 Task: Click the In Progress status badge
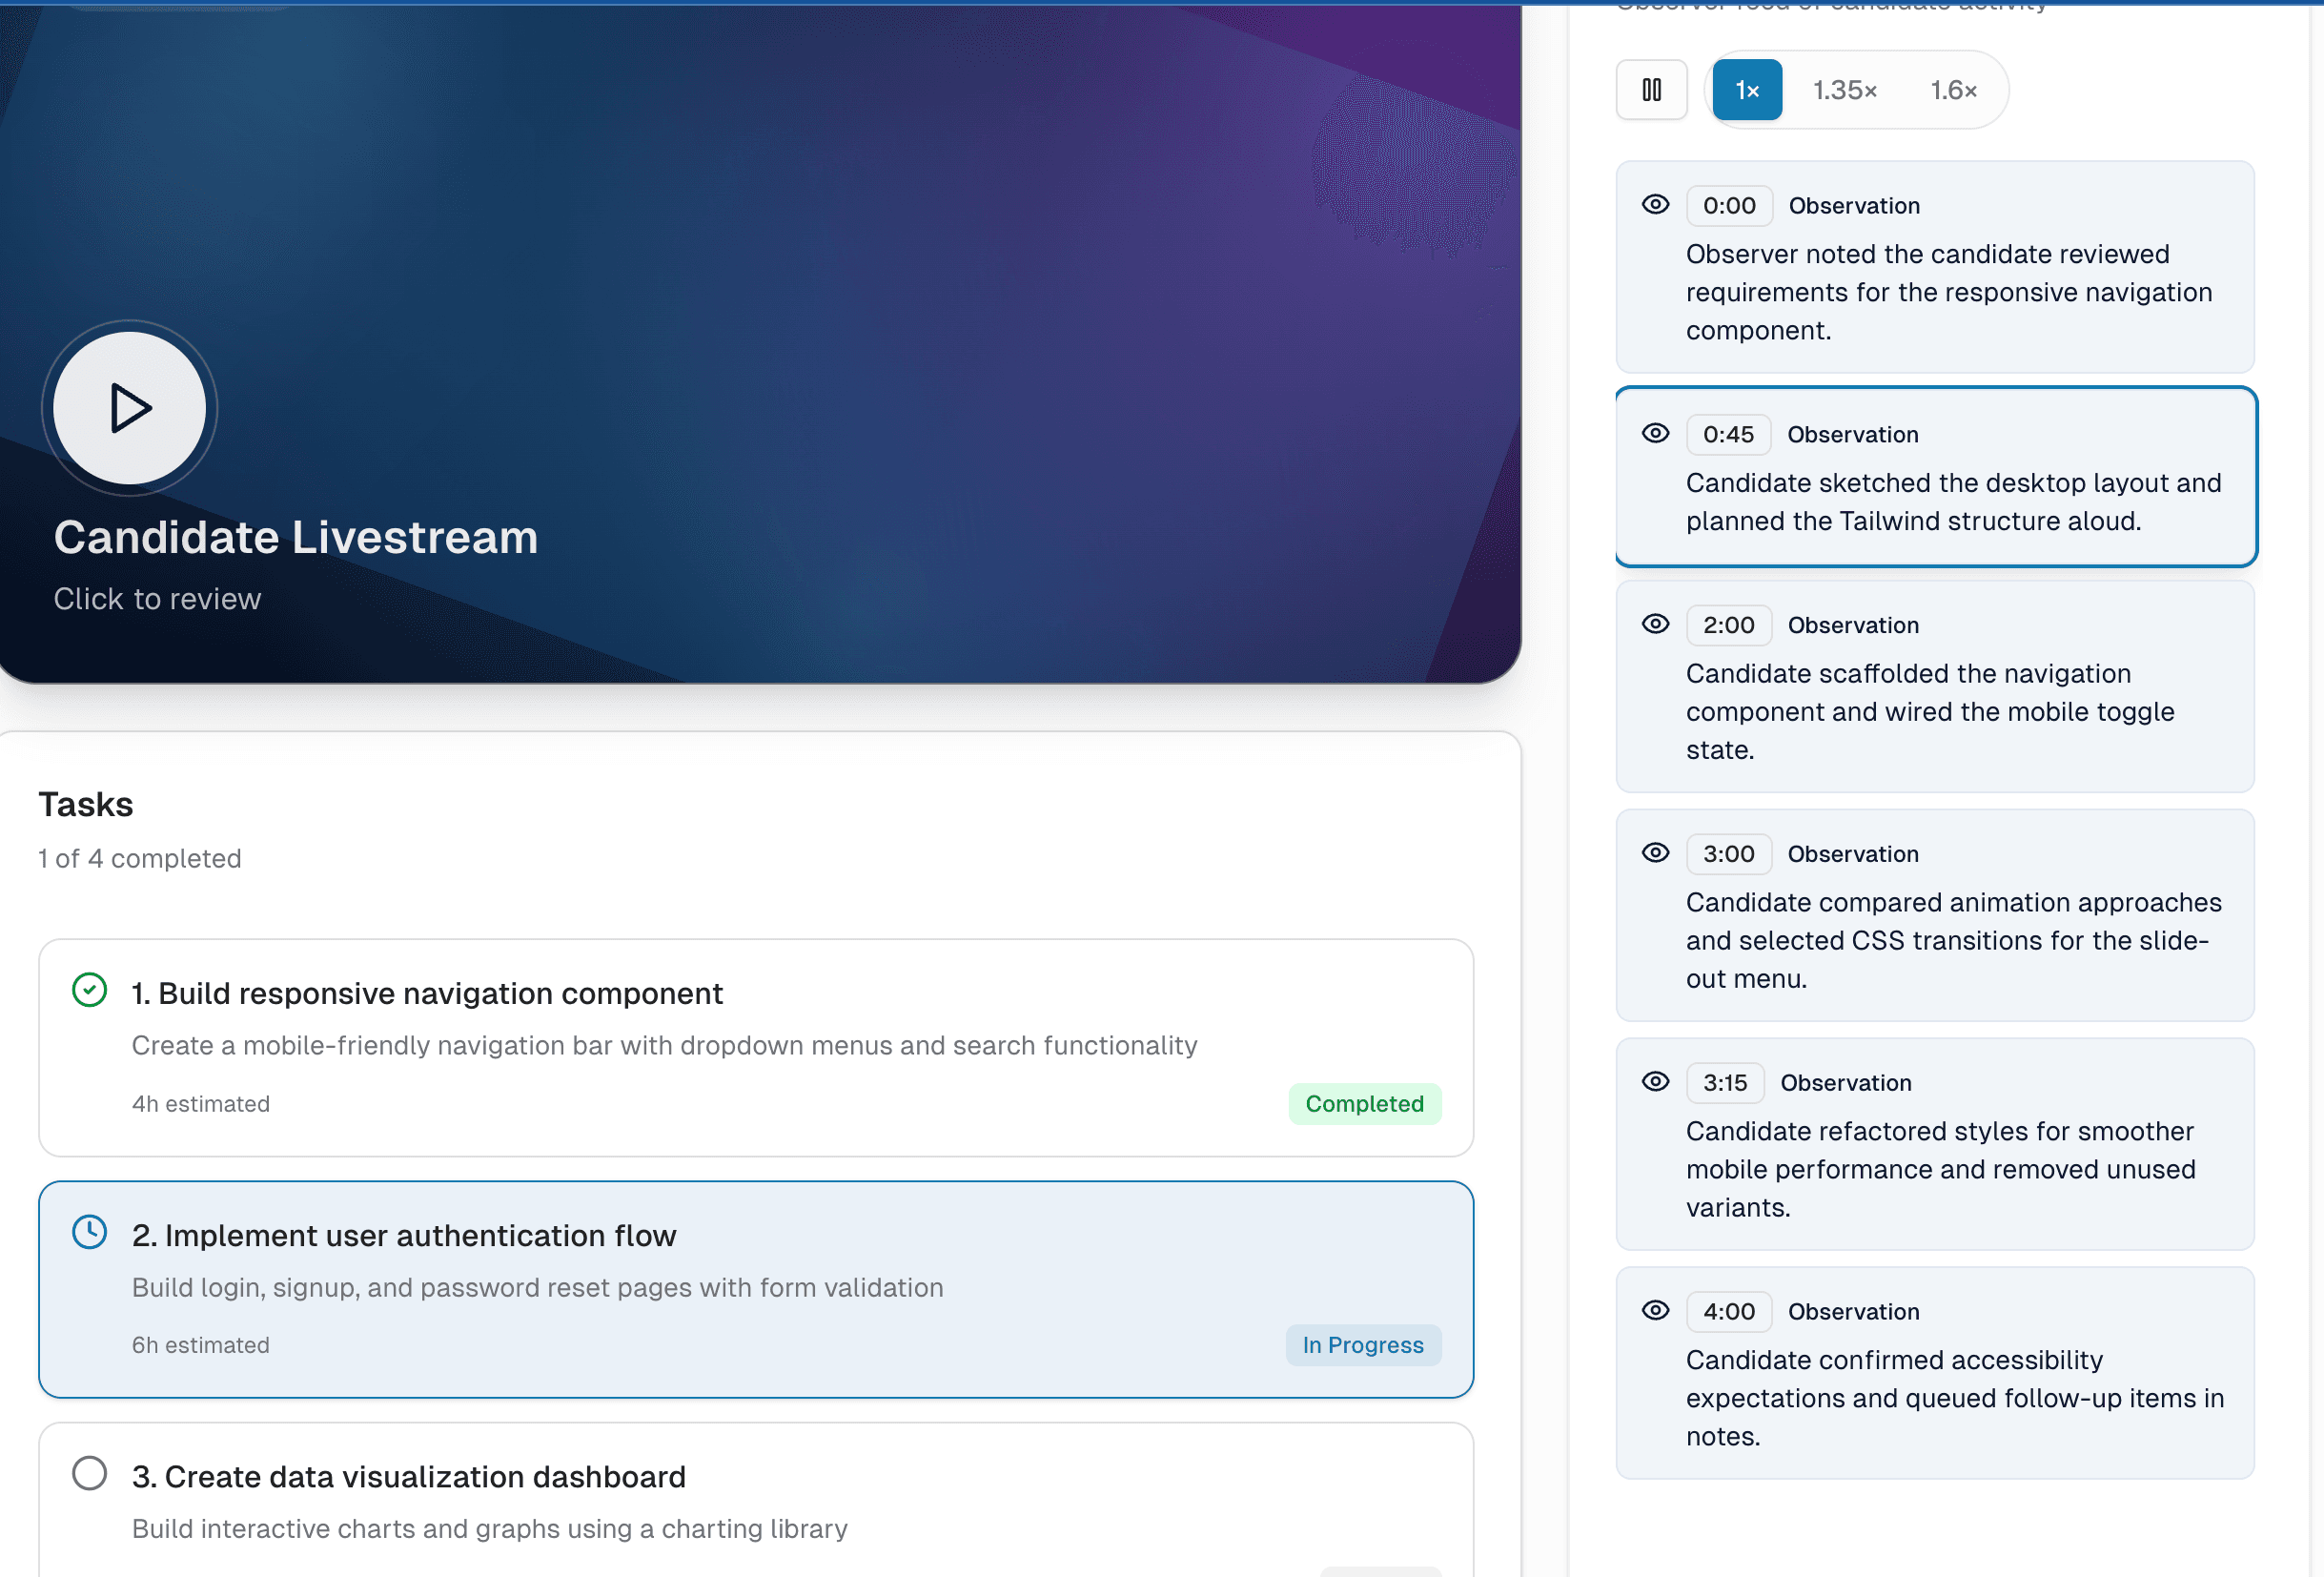[x=1362, y=1346]
